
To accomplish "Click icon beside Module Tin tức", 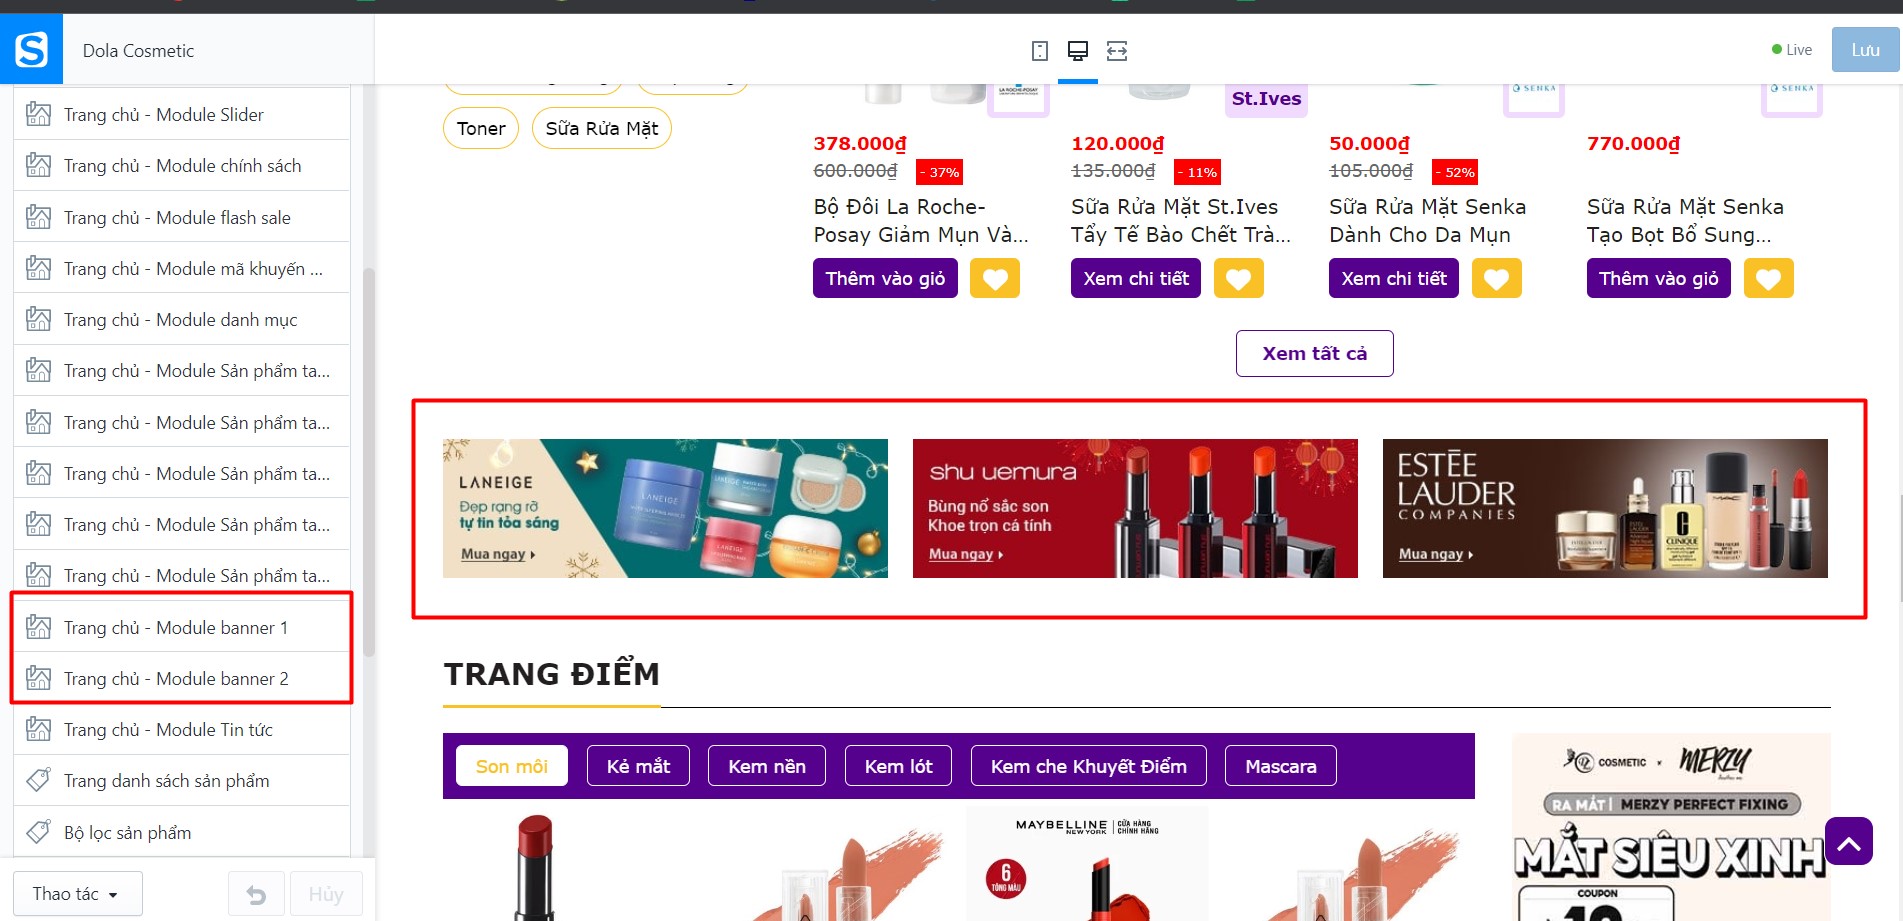I will pos(39,729).
